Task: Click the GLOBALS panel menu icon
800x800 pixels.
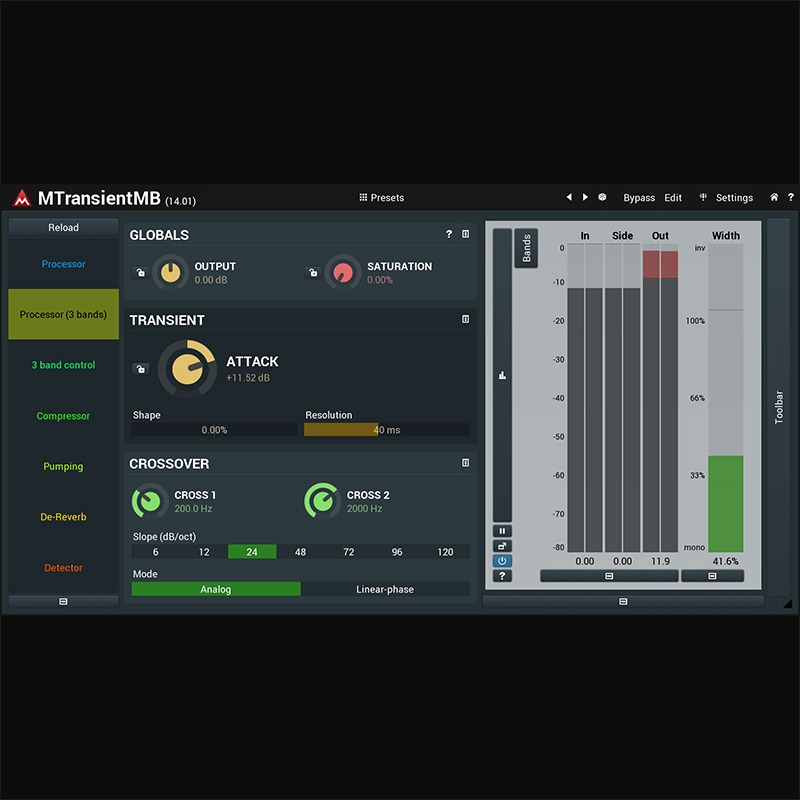Action: click(x=465, y=234)
